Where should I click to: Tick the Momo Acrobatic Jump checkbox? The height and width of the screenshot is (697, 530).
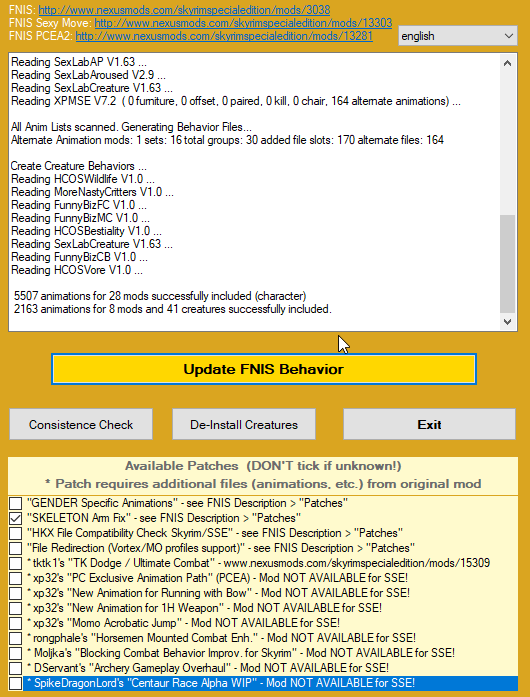16,623
